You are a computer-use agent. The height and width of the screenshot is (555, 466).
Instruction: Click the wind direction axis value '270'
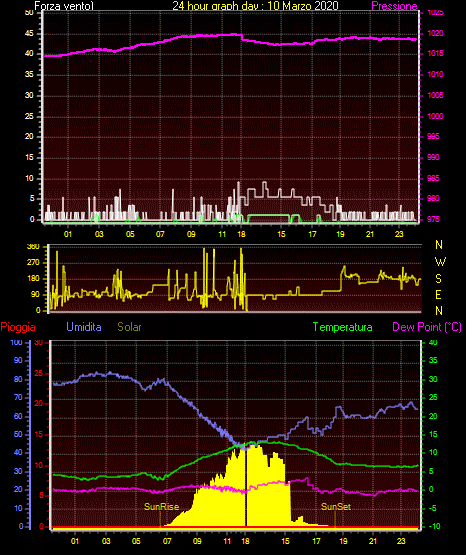pyautogui.click(x=34, y=263)
